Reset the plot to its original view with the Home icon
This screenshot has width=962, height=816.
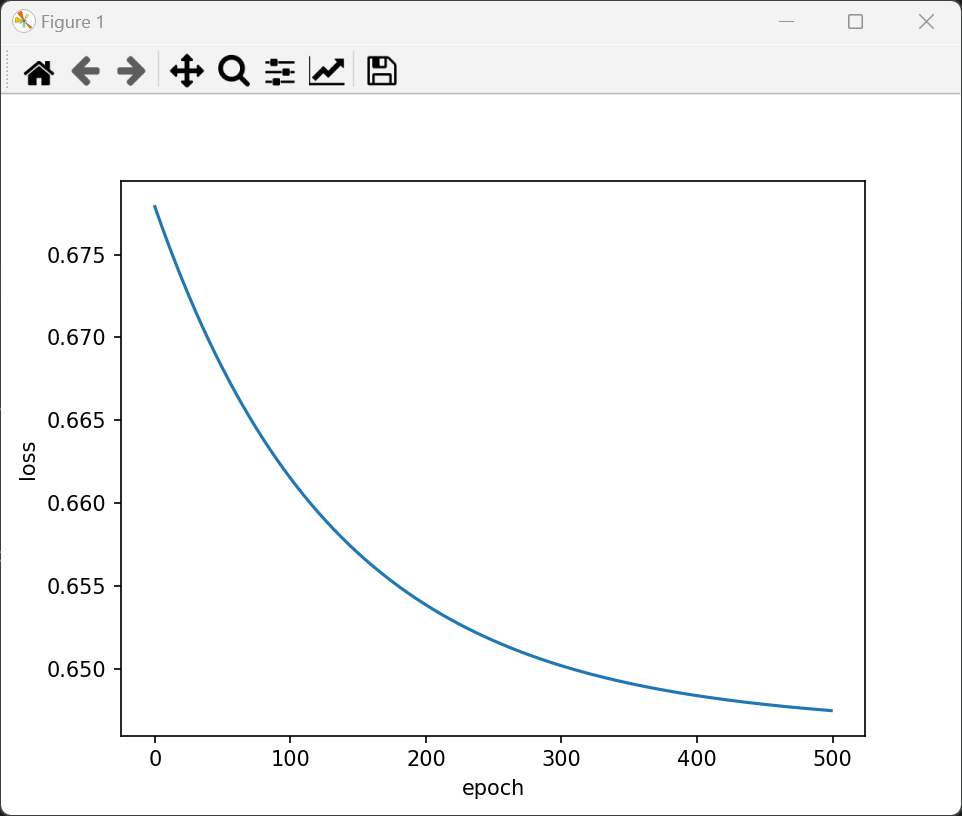click(39, 72)
